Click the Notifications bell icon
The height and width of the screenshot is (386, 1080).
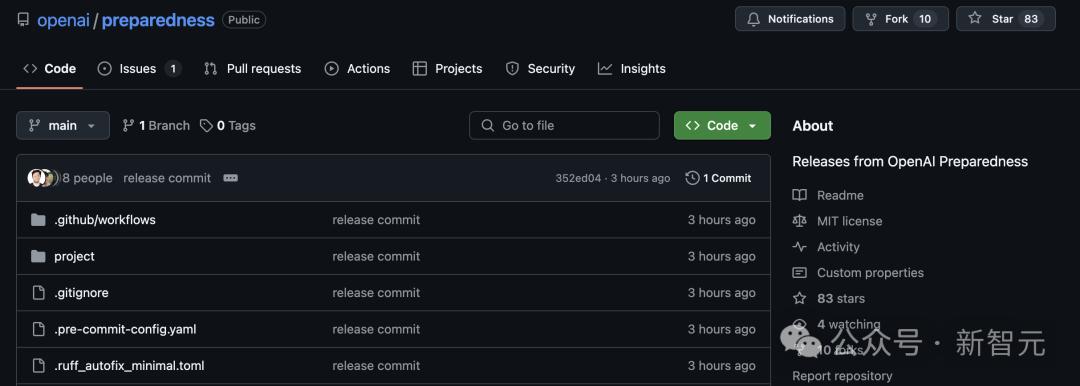click(754, 19)
